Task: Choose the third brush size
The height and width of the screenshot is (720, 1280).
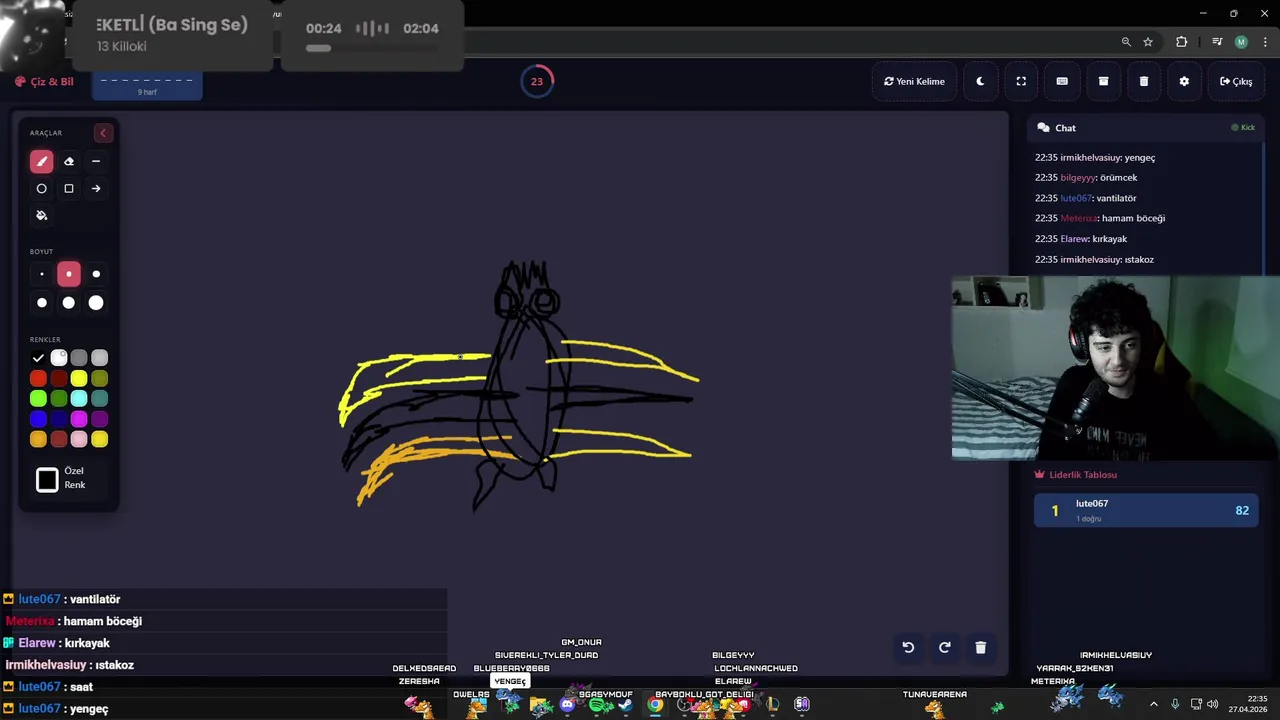Action: [96, 274]
